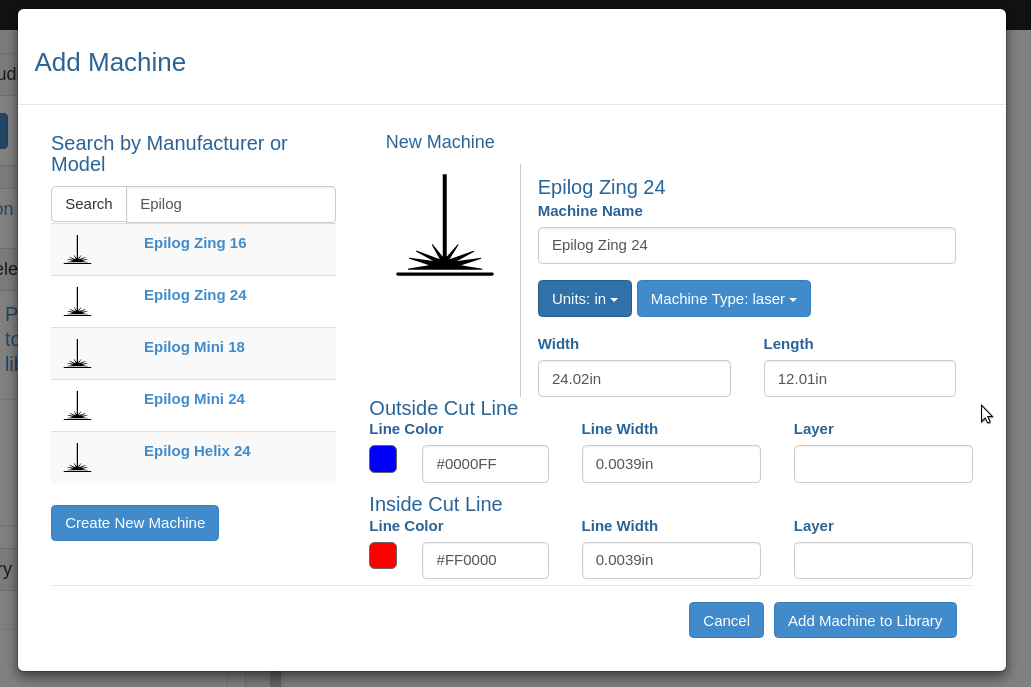1031x687 pixels.
Task: Choose the Epilog Mini 24 machine
Action: click(194, 399)
